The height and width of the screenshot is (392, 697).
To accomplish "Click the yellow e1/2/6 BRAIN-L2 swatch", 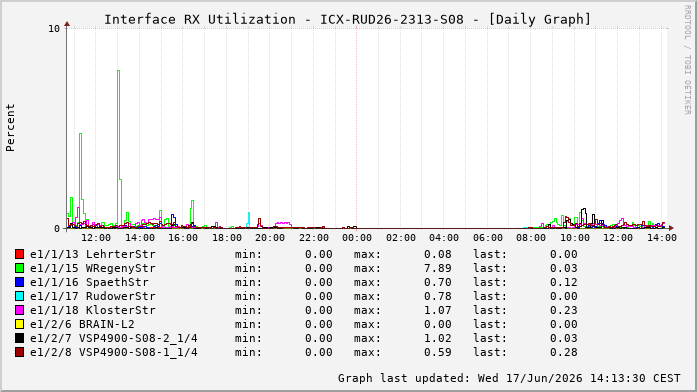I will [19, 324].
